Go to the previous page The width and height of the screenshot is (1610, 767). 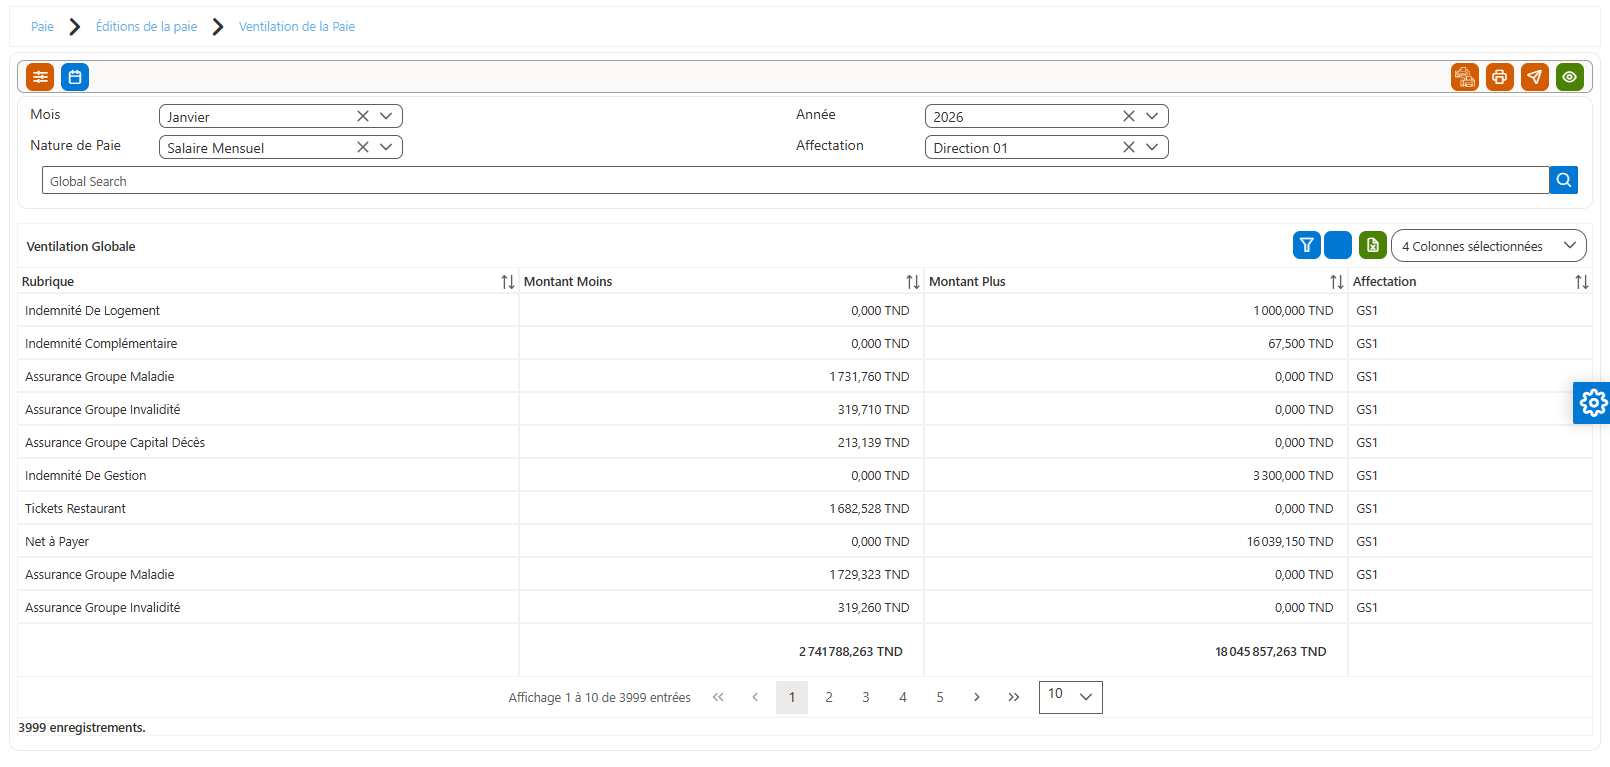click(755, 697)
